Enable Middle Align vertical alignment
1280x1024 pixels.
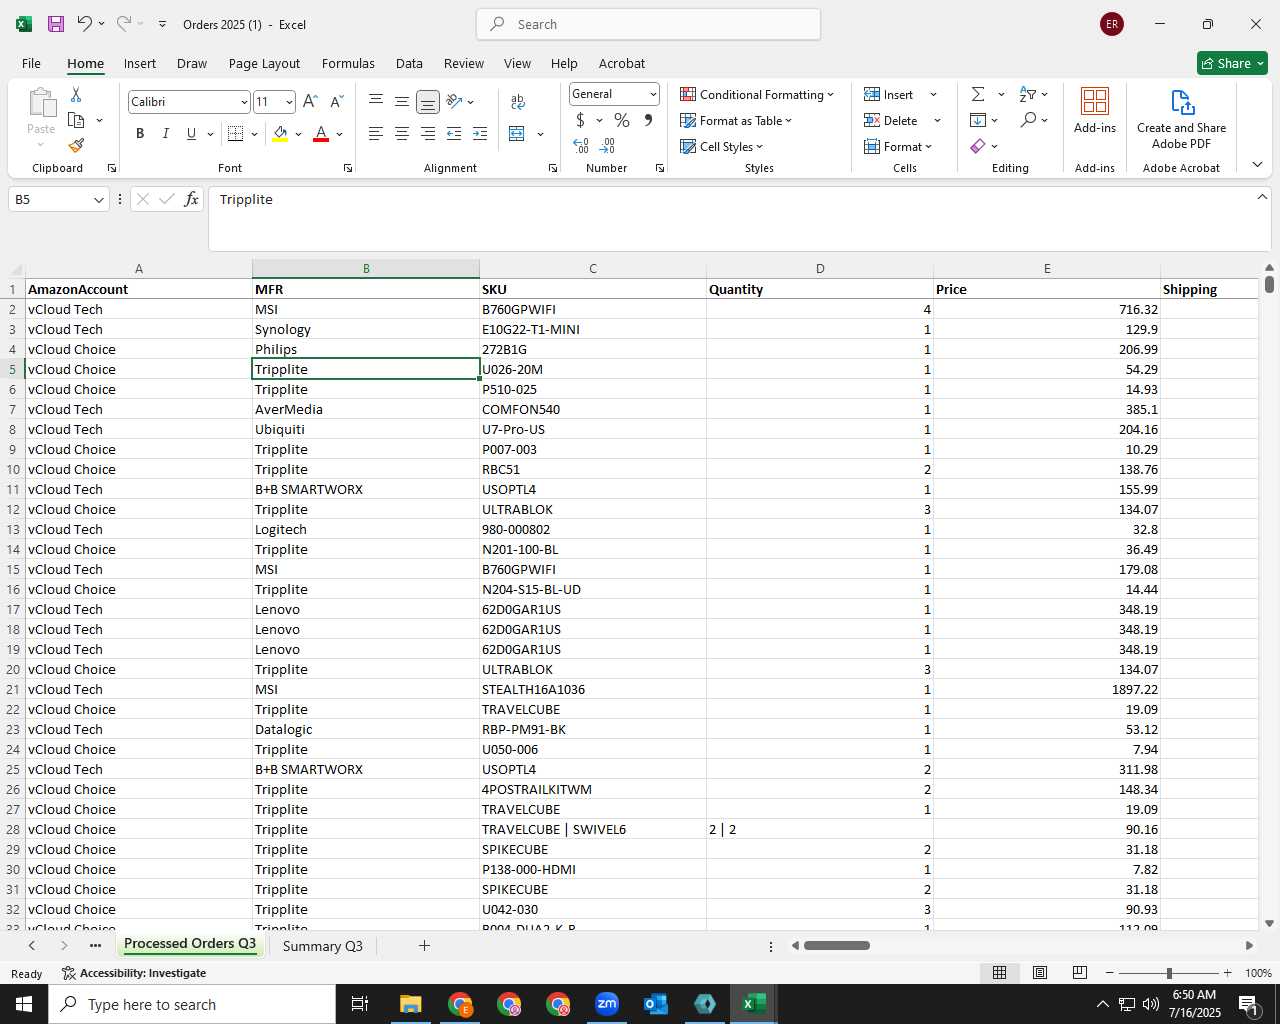[402, 101]
